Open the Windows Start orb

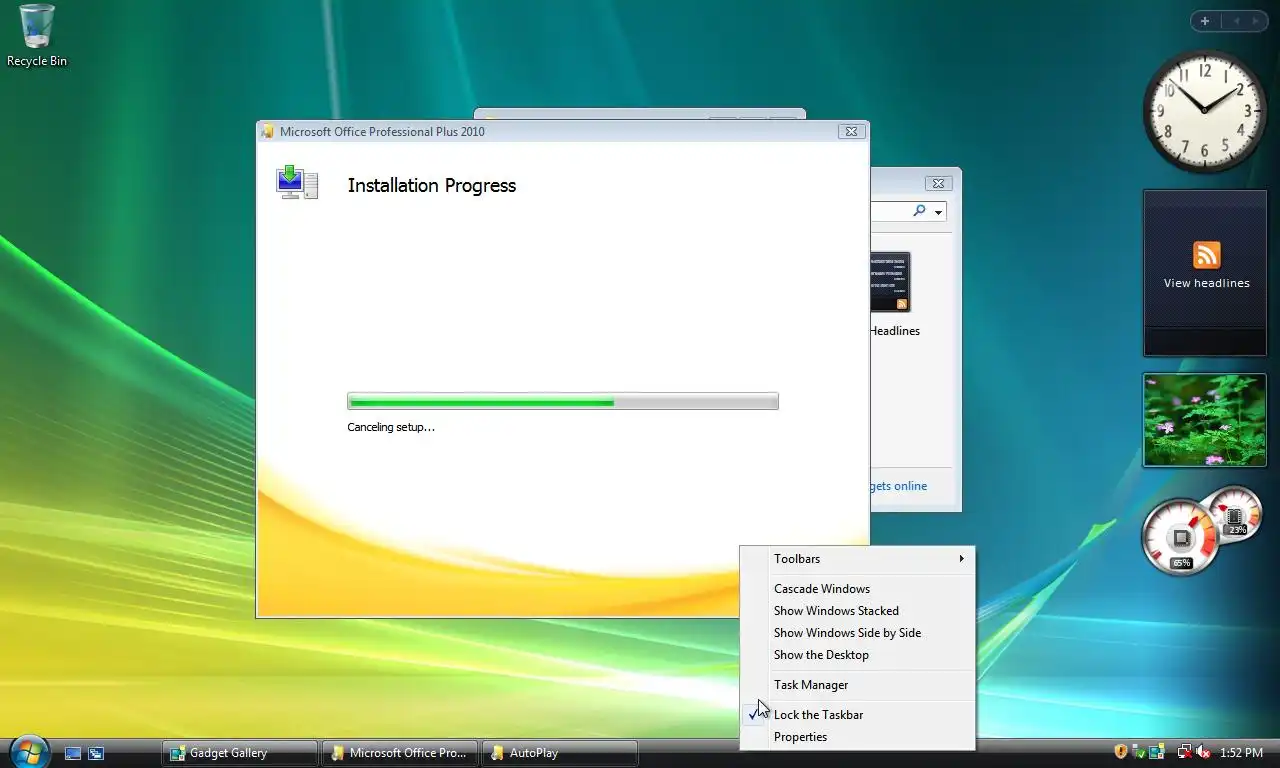pos(28,752)
